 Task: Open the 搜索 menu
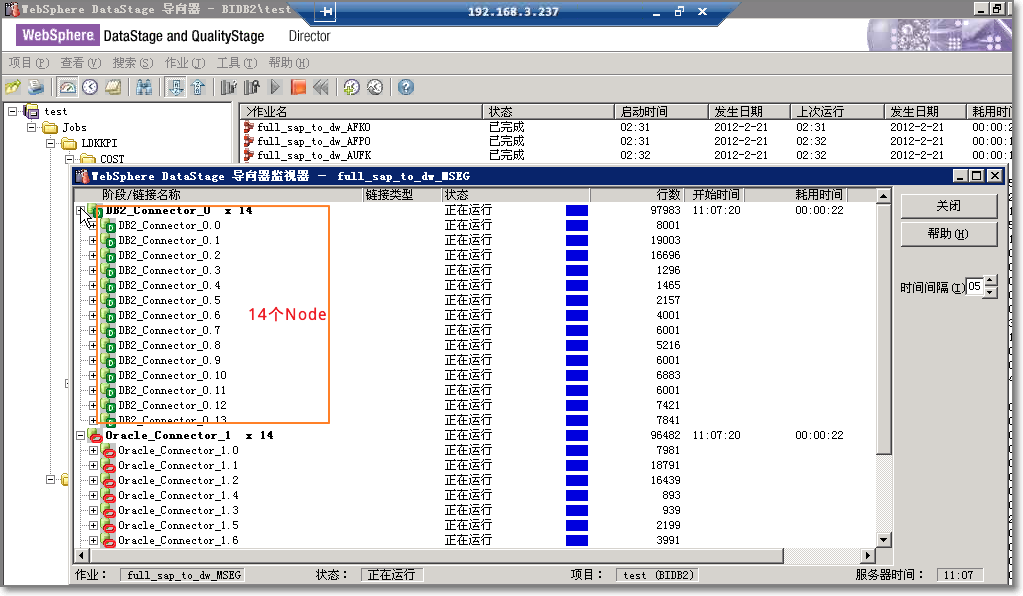[133, 63]
